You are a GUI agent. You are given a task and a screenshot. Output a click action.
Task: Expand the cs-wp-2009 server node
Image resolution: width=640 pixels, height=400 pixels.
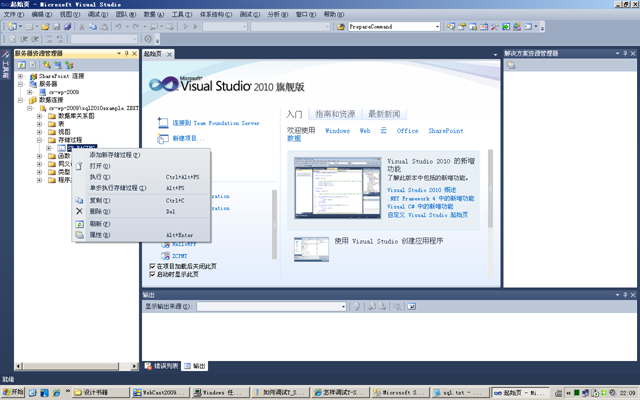30,92
